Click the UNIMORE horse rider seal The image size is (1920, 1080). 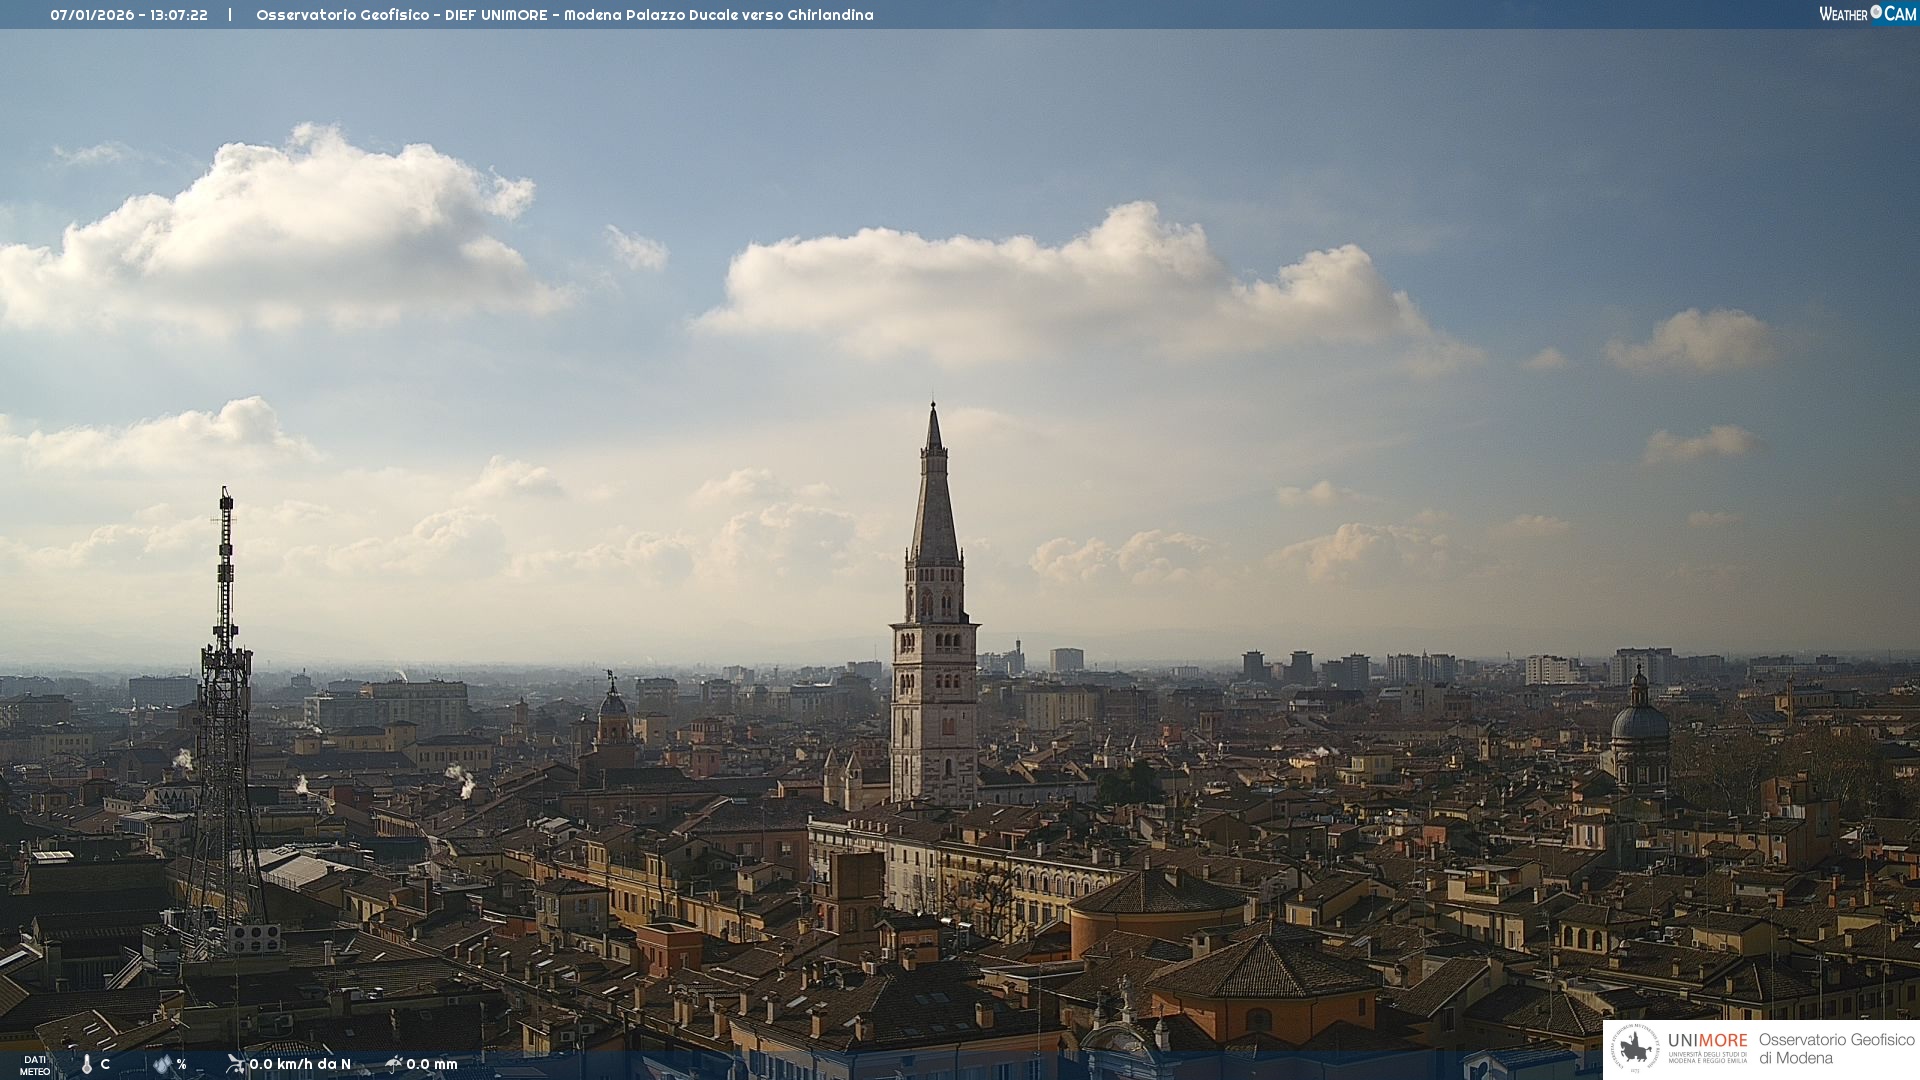tap(1634, 1048)
